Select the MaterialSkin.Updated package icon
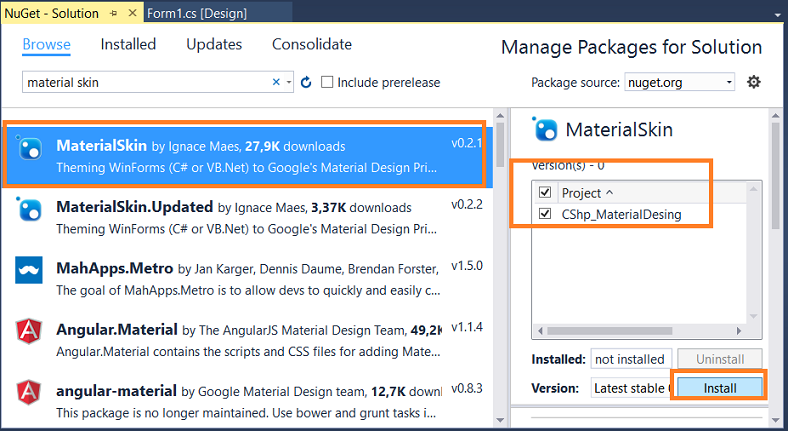The height and width of the screenshot is (431, 788). (x=29, y=209)
